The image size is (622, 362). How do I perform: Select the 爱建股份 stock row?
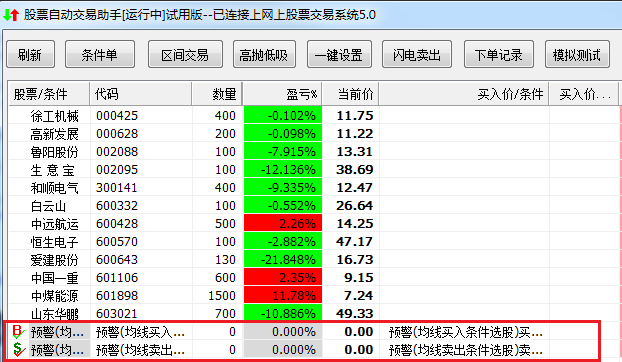click(x=313, y=260)
